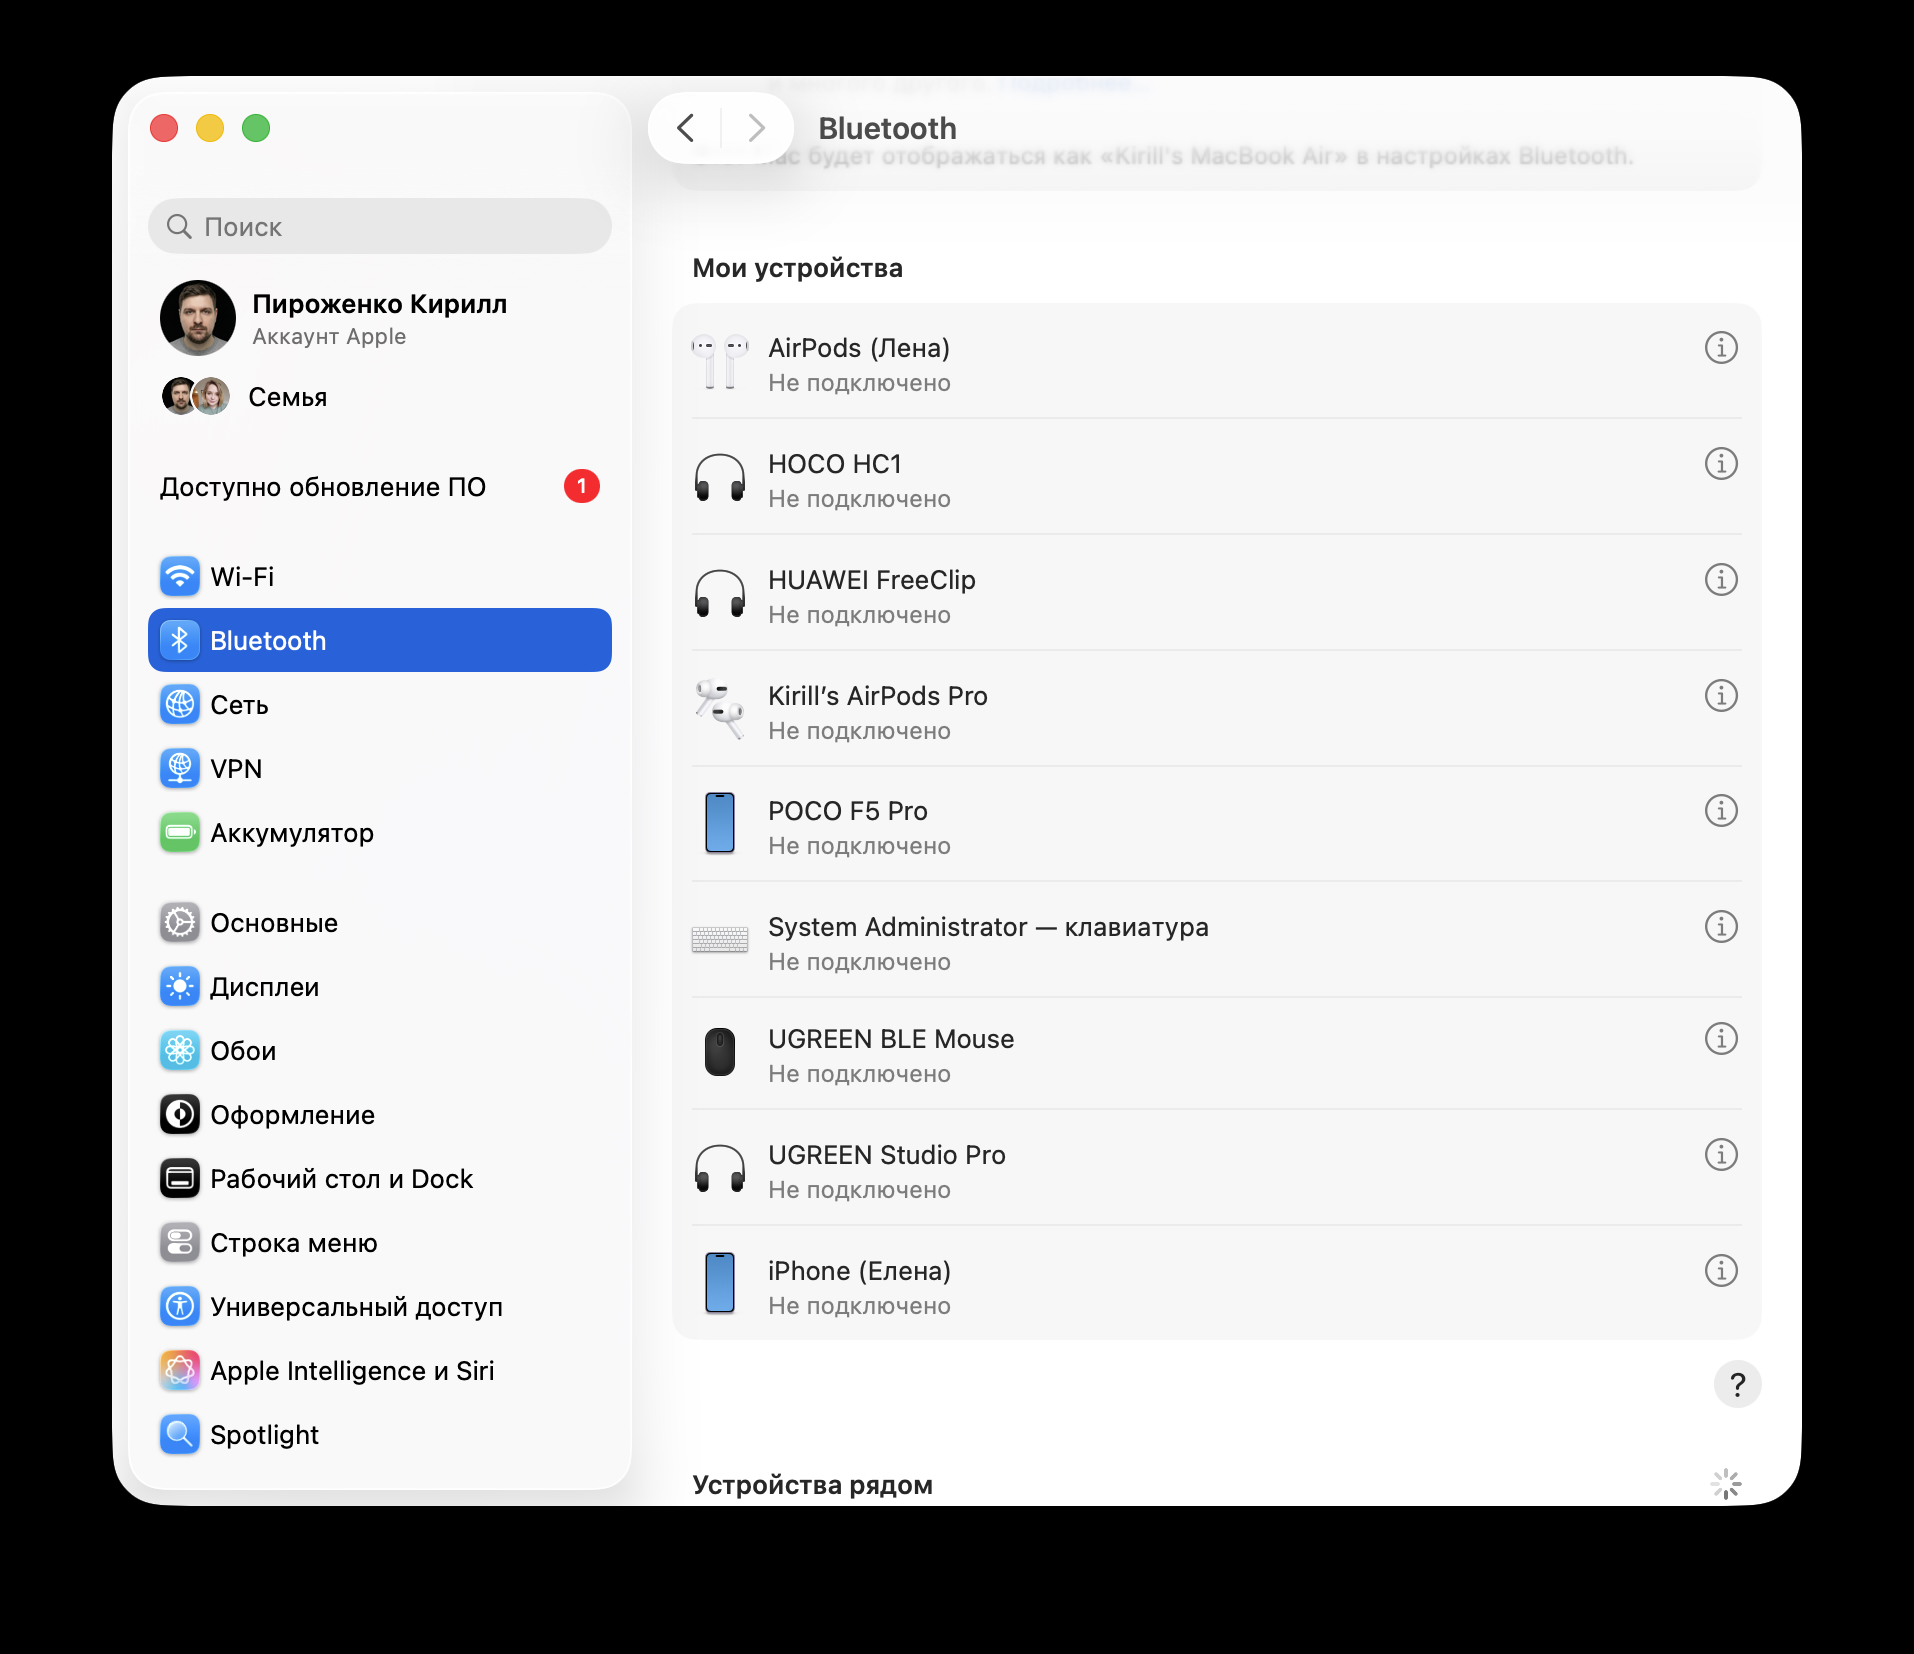1914x1654 pixels.
Task: Go forward with the right arrow
Action: coord(756,128)
